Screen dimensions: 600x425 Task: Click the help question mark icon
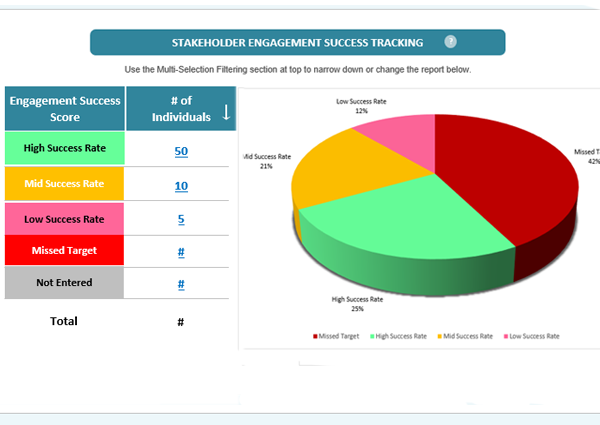pos(450,42)
